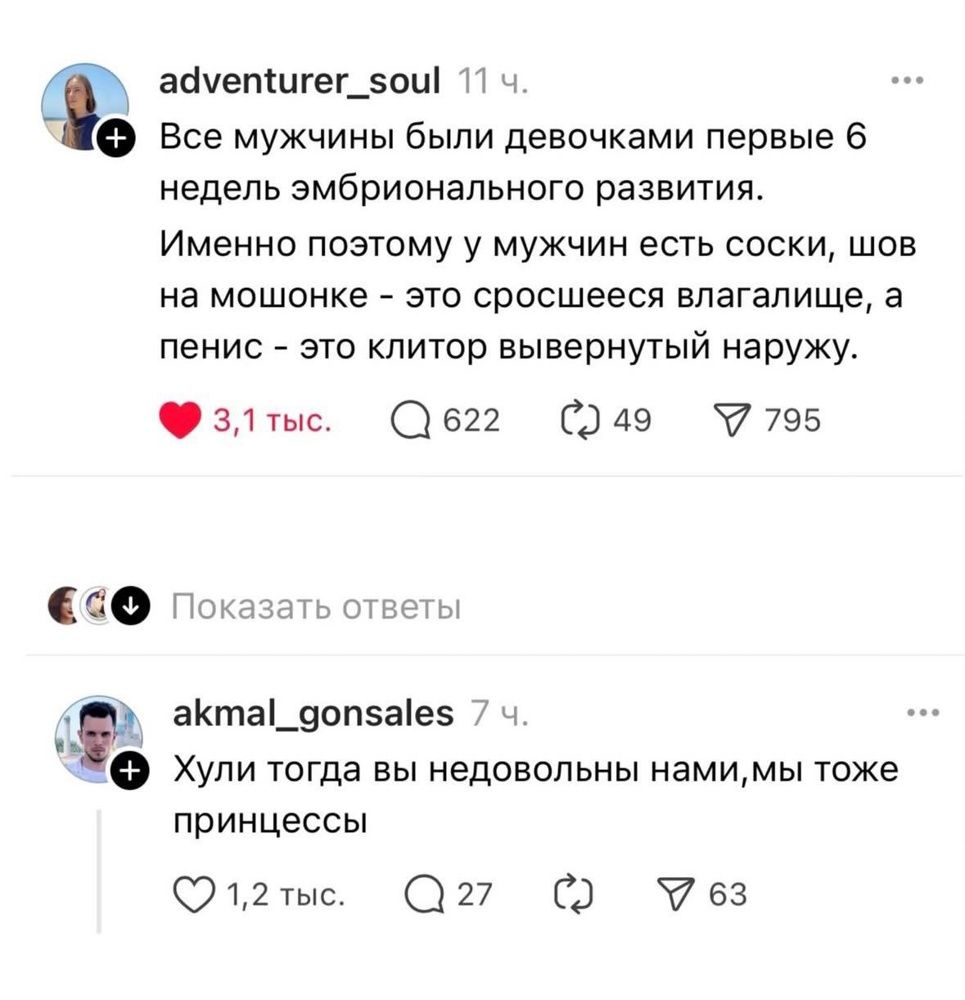Open the 3,1 тыс. likes count
This screenshot has width=965, height=1000.
(x=272, y=422)
